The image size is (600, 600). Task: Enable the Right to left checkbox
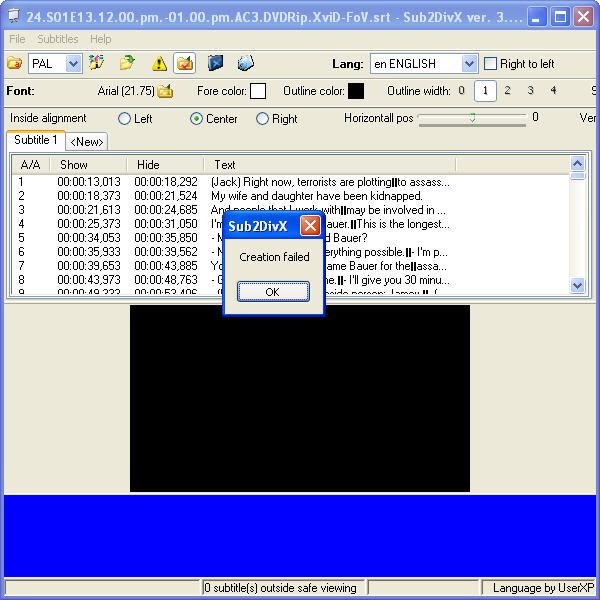(490, 64)
